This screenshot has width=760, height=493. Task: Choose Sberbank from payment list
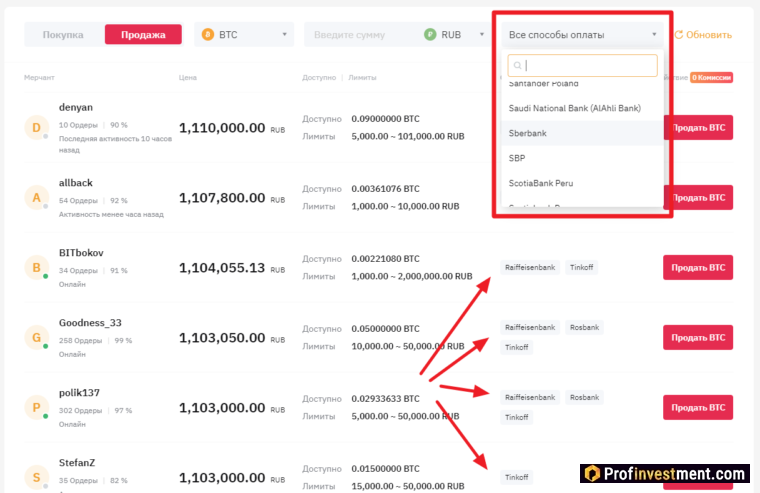pyautogui.click(x=582, y=133)
